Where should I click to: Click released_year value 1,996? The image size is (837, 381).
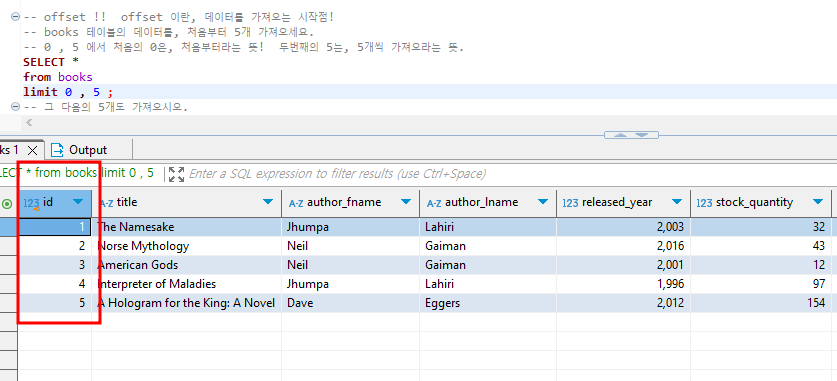(623, 284)
